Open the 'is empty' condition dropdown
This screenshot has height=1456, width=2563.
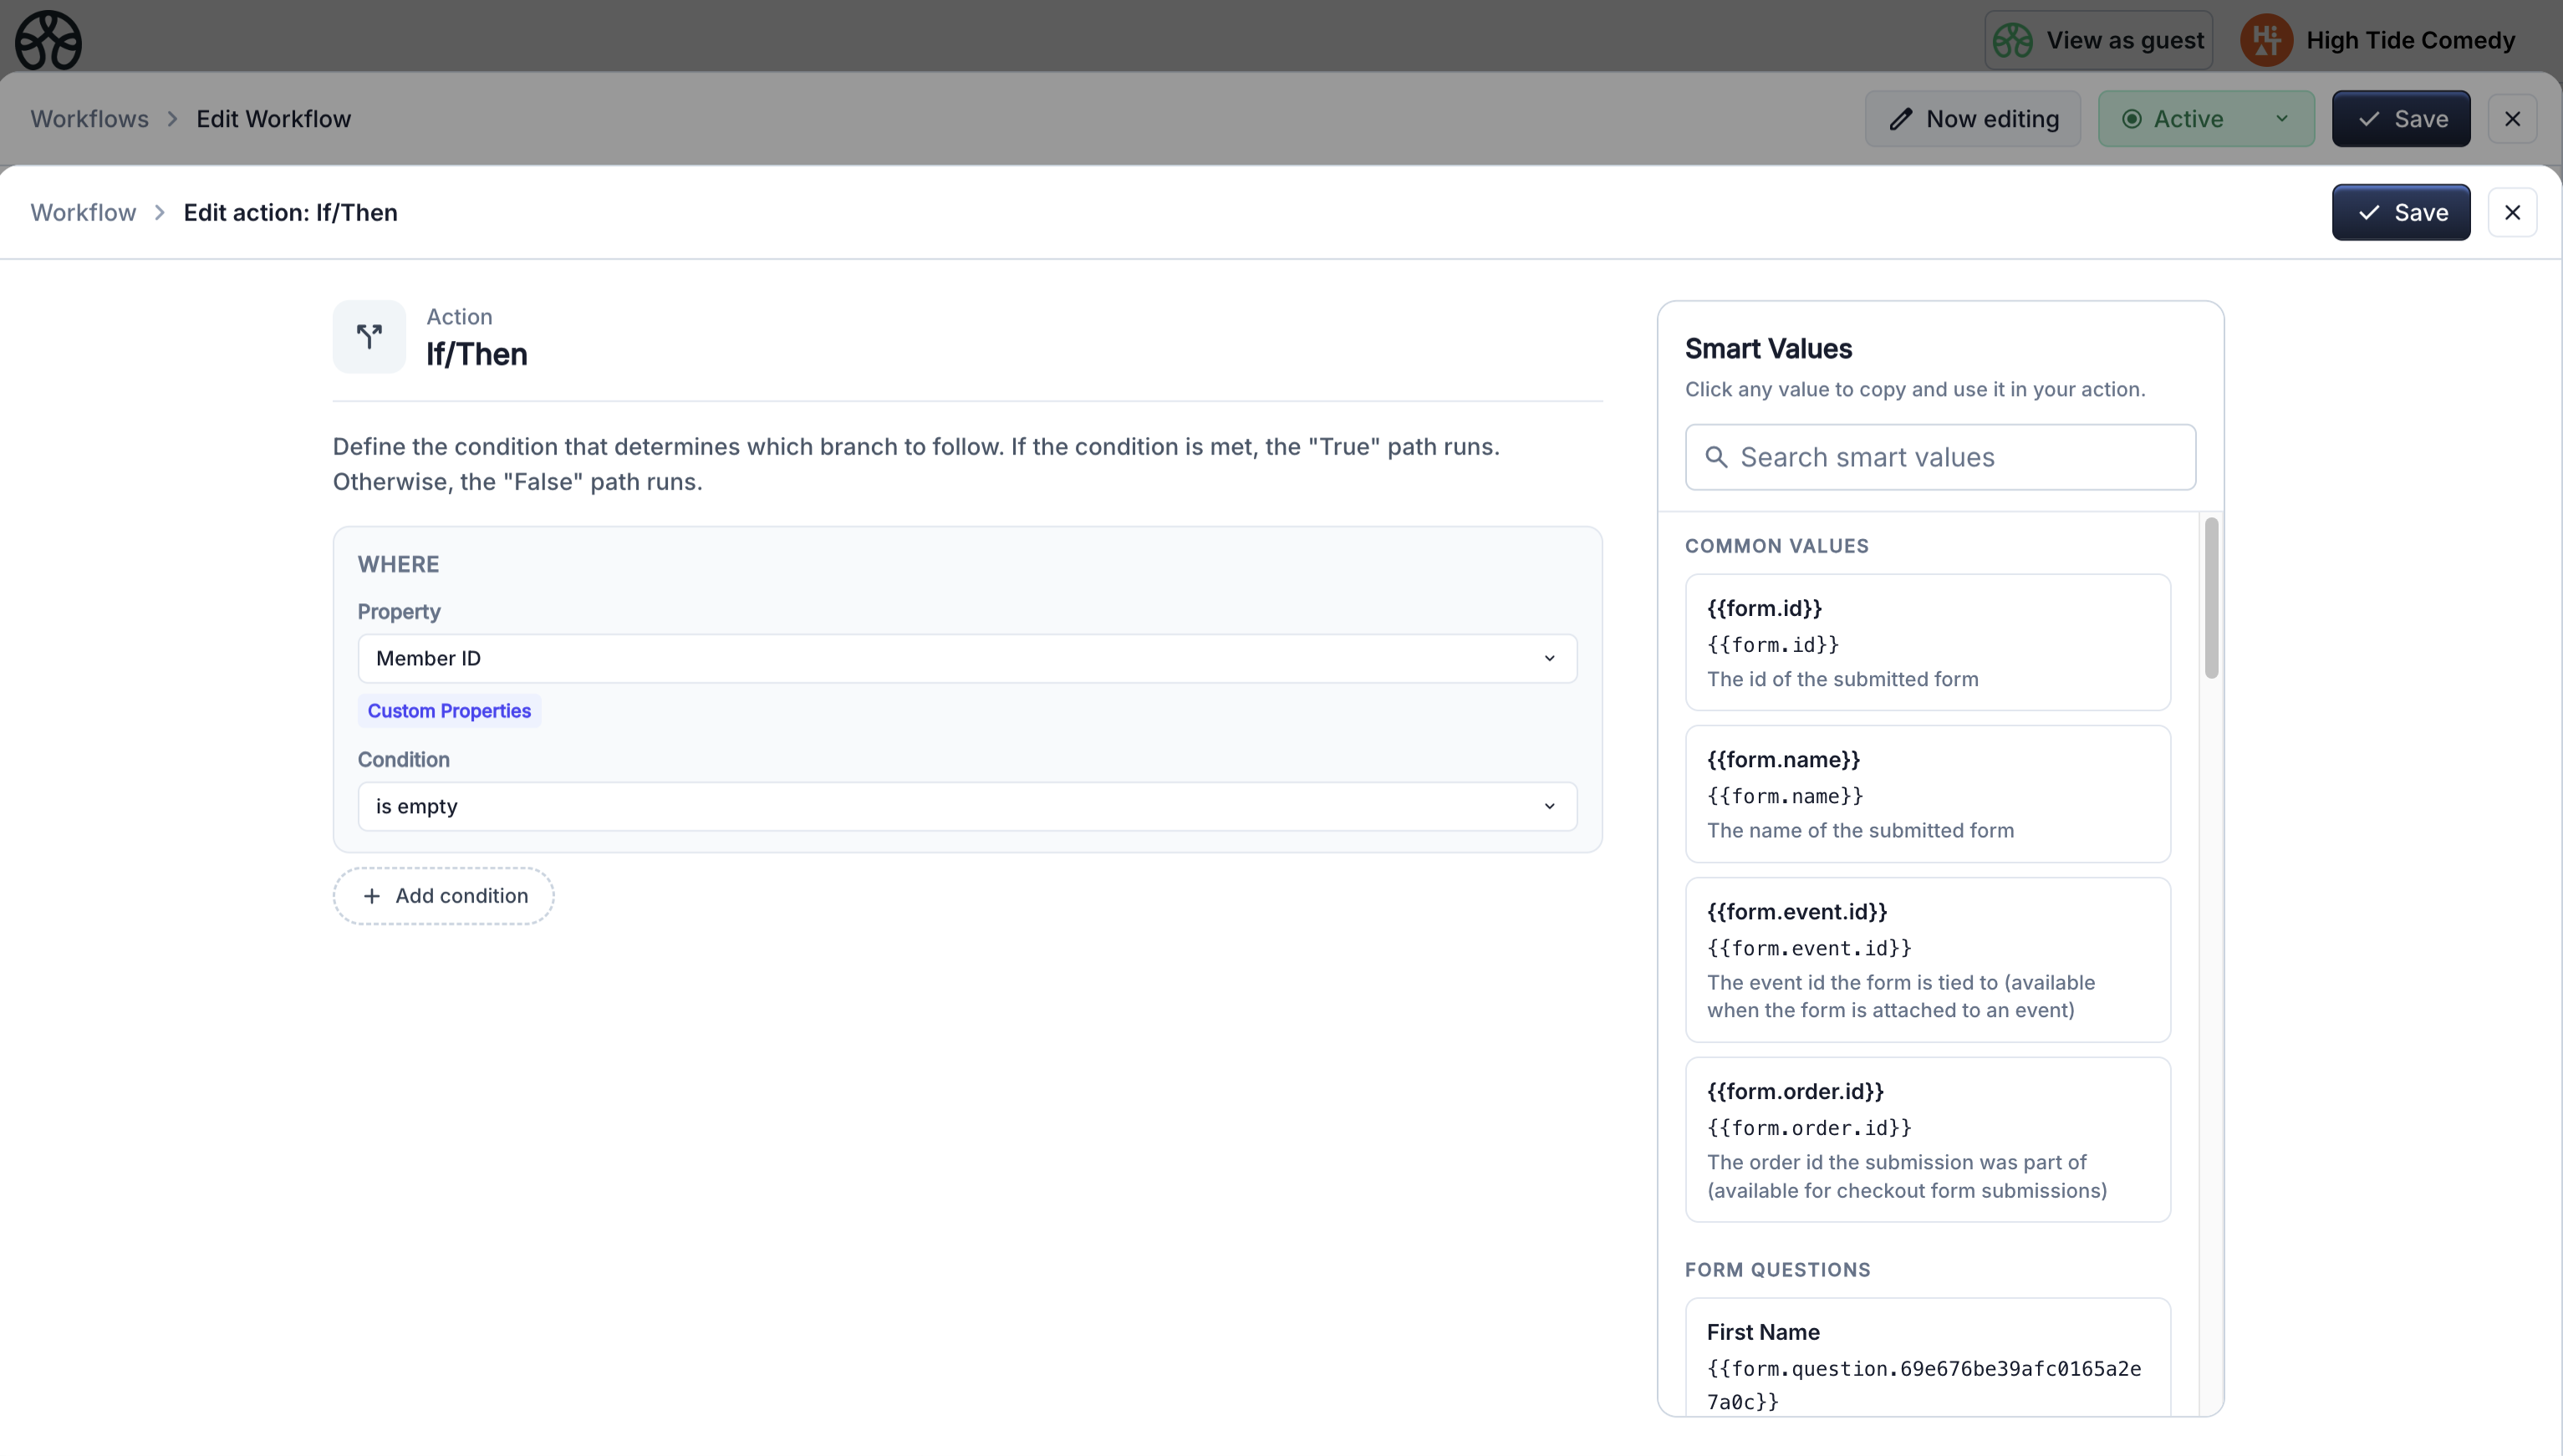(x=967, y=806)
